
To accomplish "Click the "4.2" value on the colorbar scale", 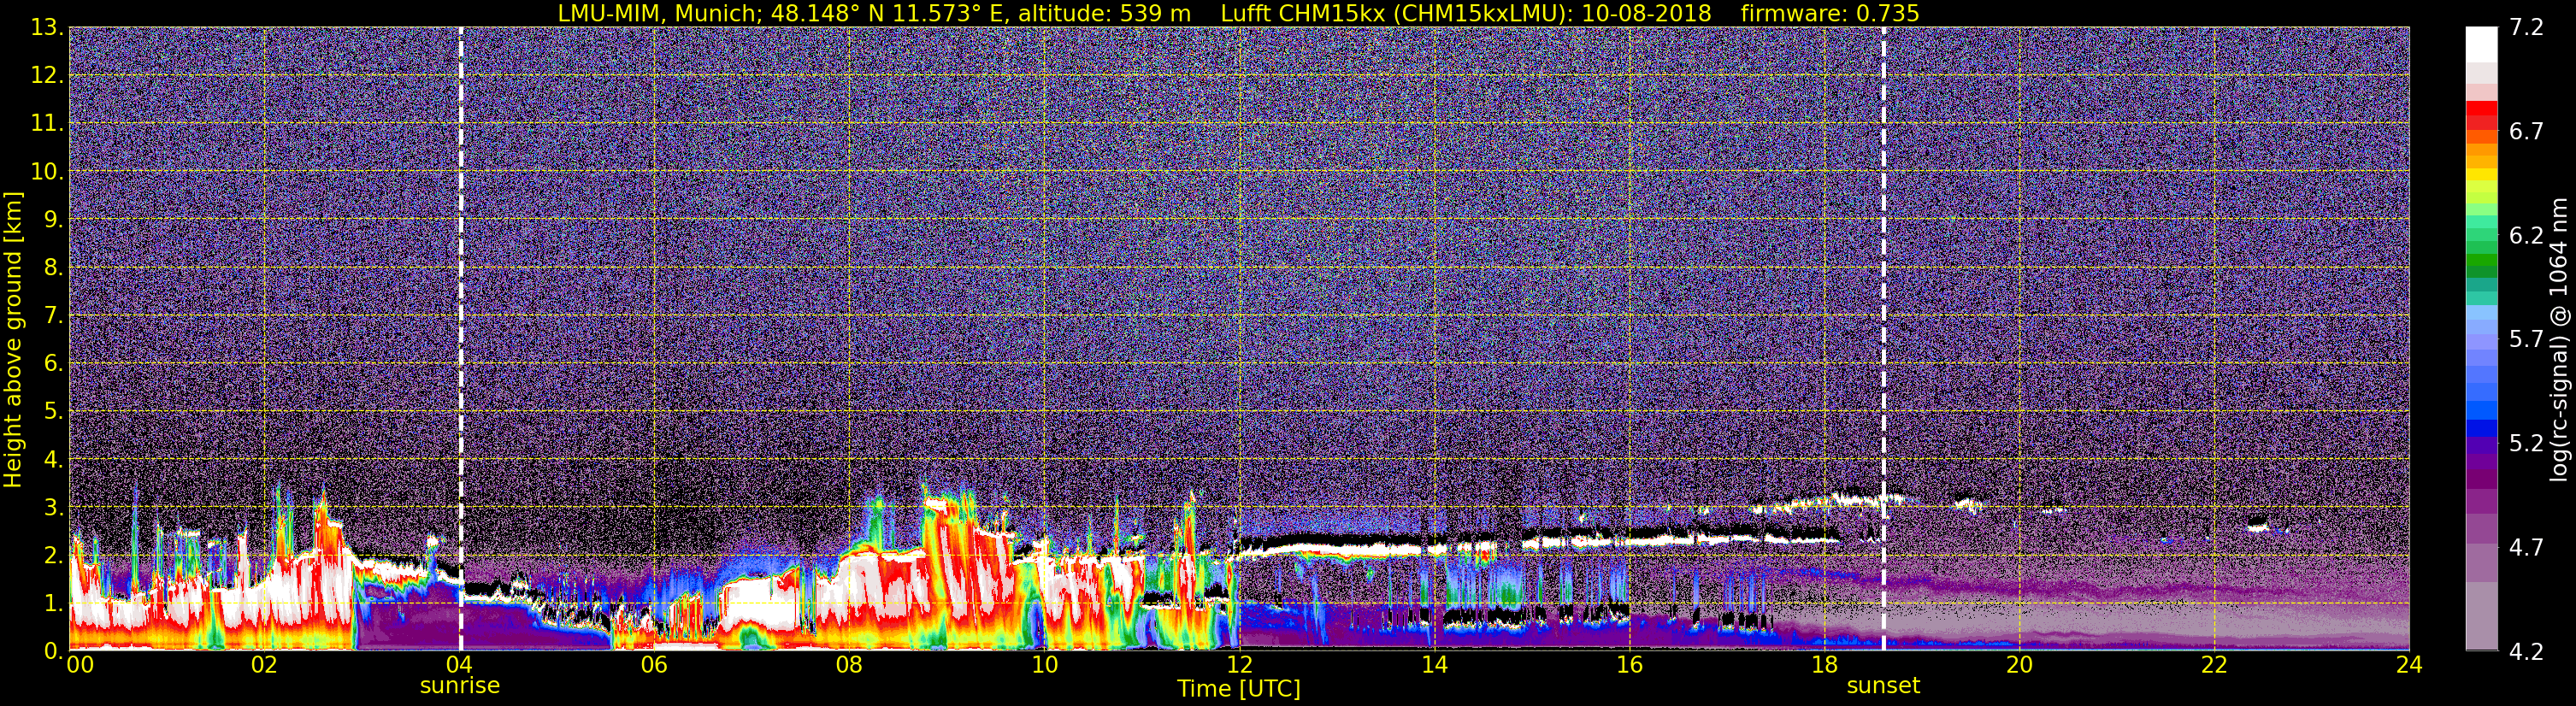I will 2526,652.
